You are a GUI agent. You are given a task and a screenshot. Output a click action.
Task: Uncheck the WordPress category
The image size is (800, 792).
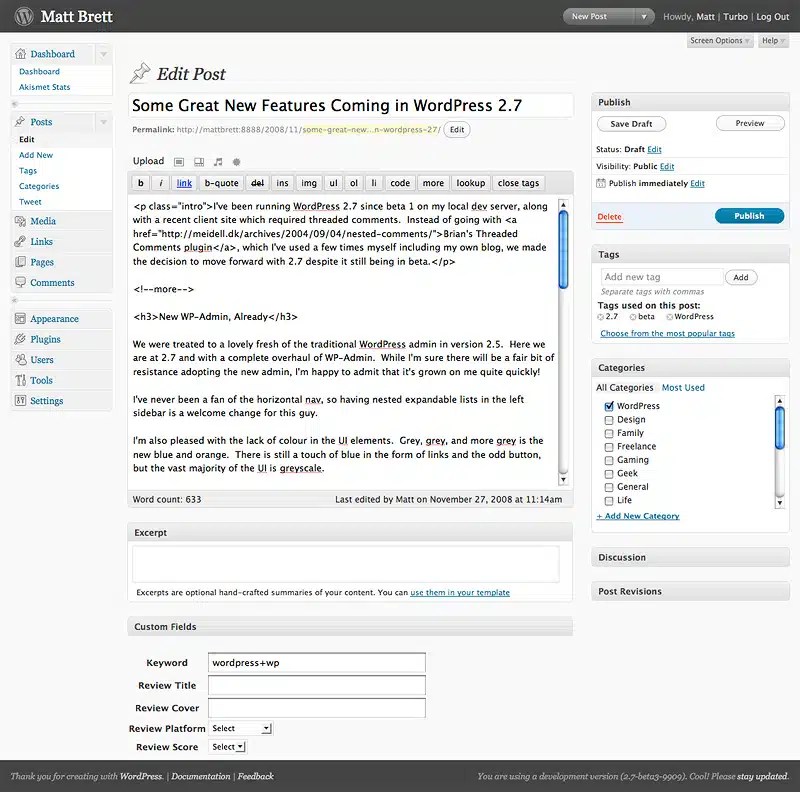coord(609,406)
